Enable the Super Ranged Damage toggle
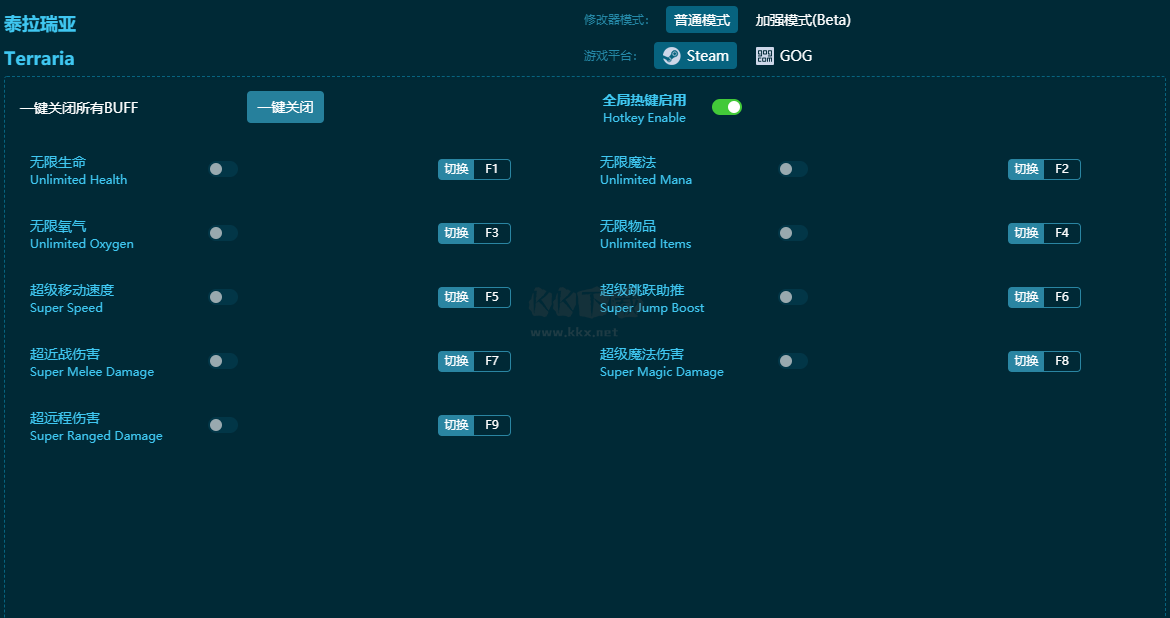 click(x=223, y=425)
